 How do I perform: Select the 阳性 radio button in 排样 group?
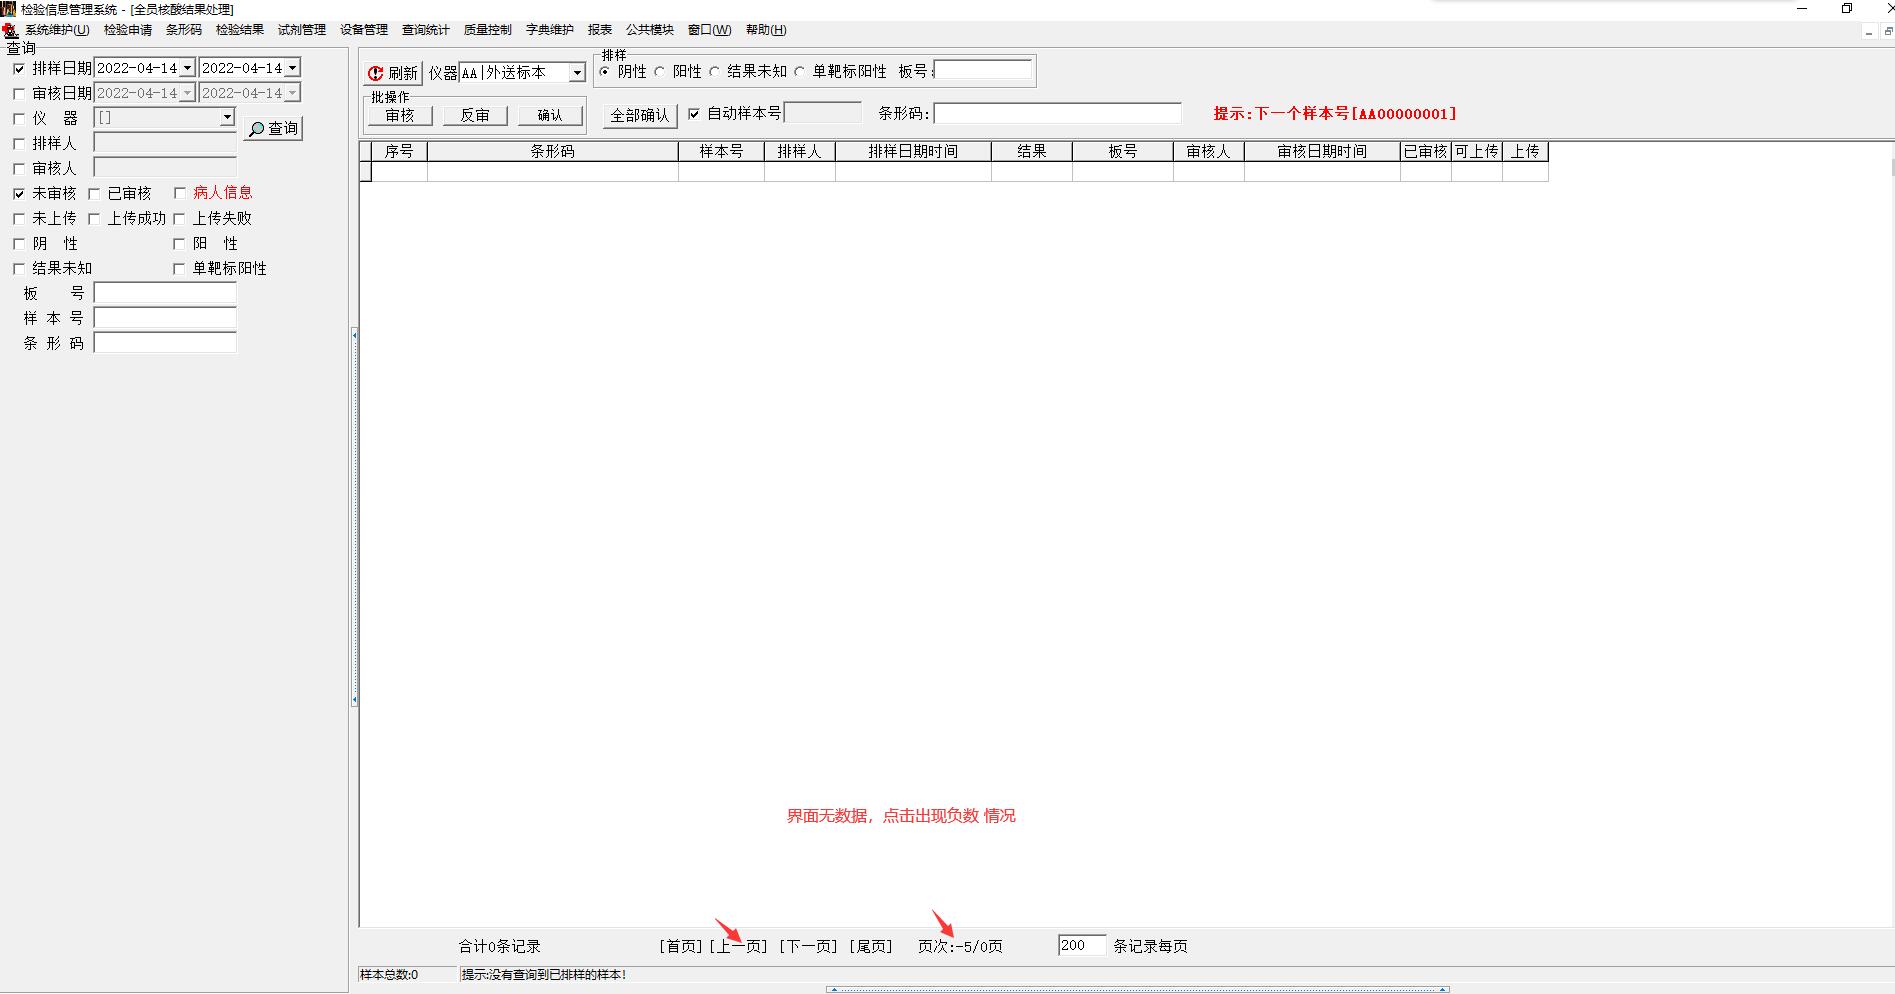660,72
